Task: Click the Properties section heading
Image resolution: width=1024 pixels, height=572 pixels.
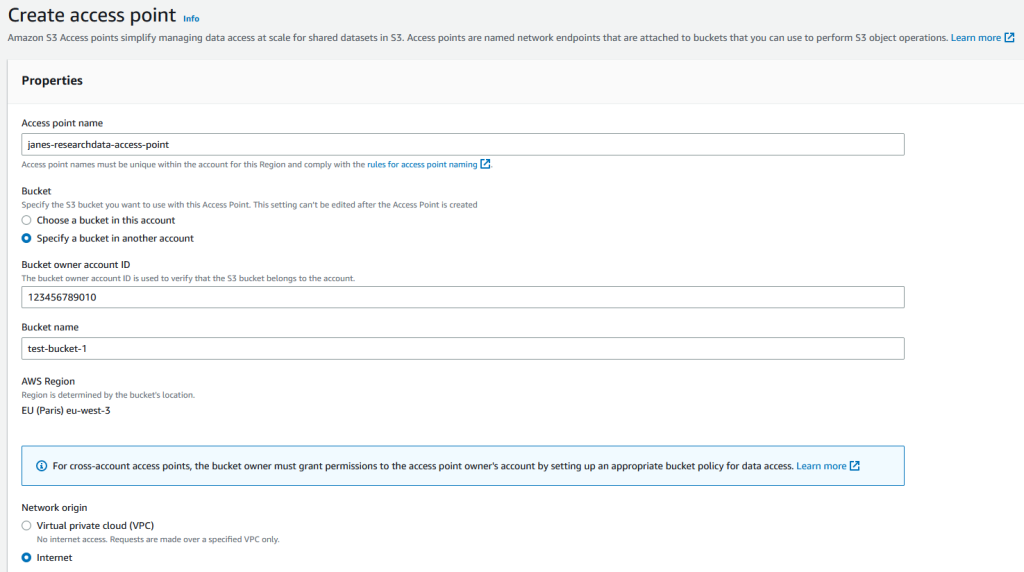Action: 52,80
